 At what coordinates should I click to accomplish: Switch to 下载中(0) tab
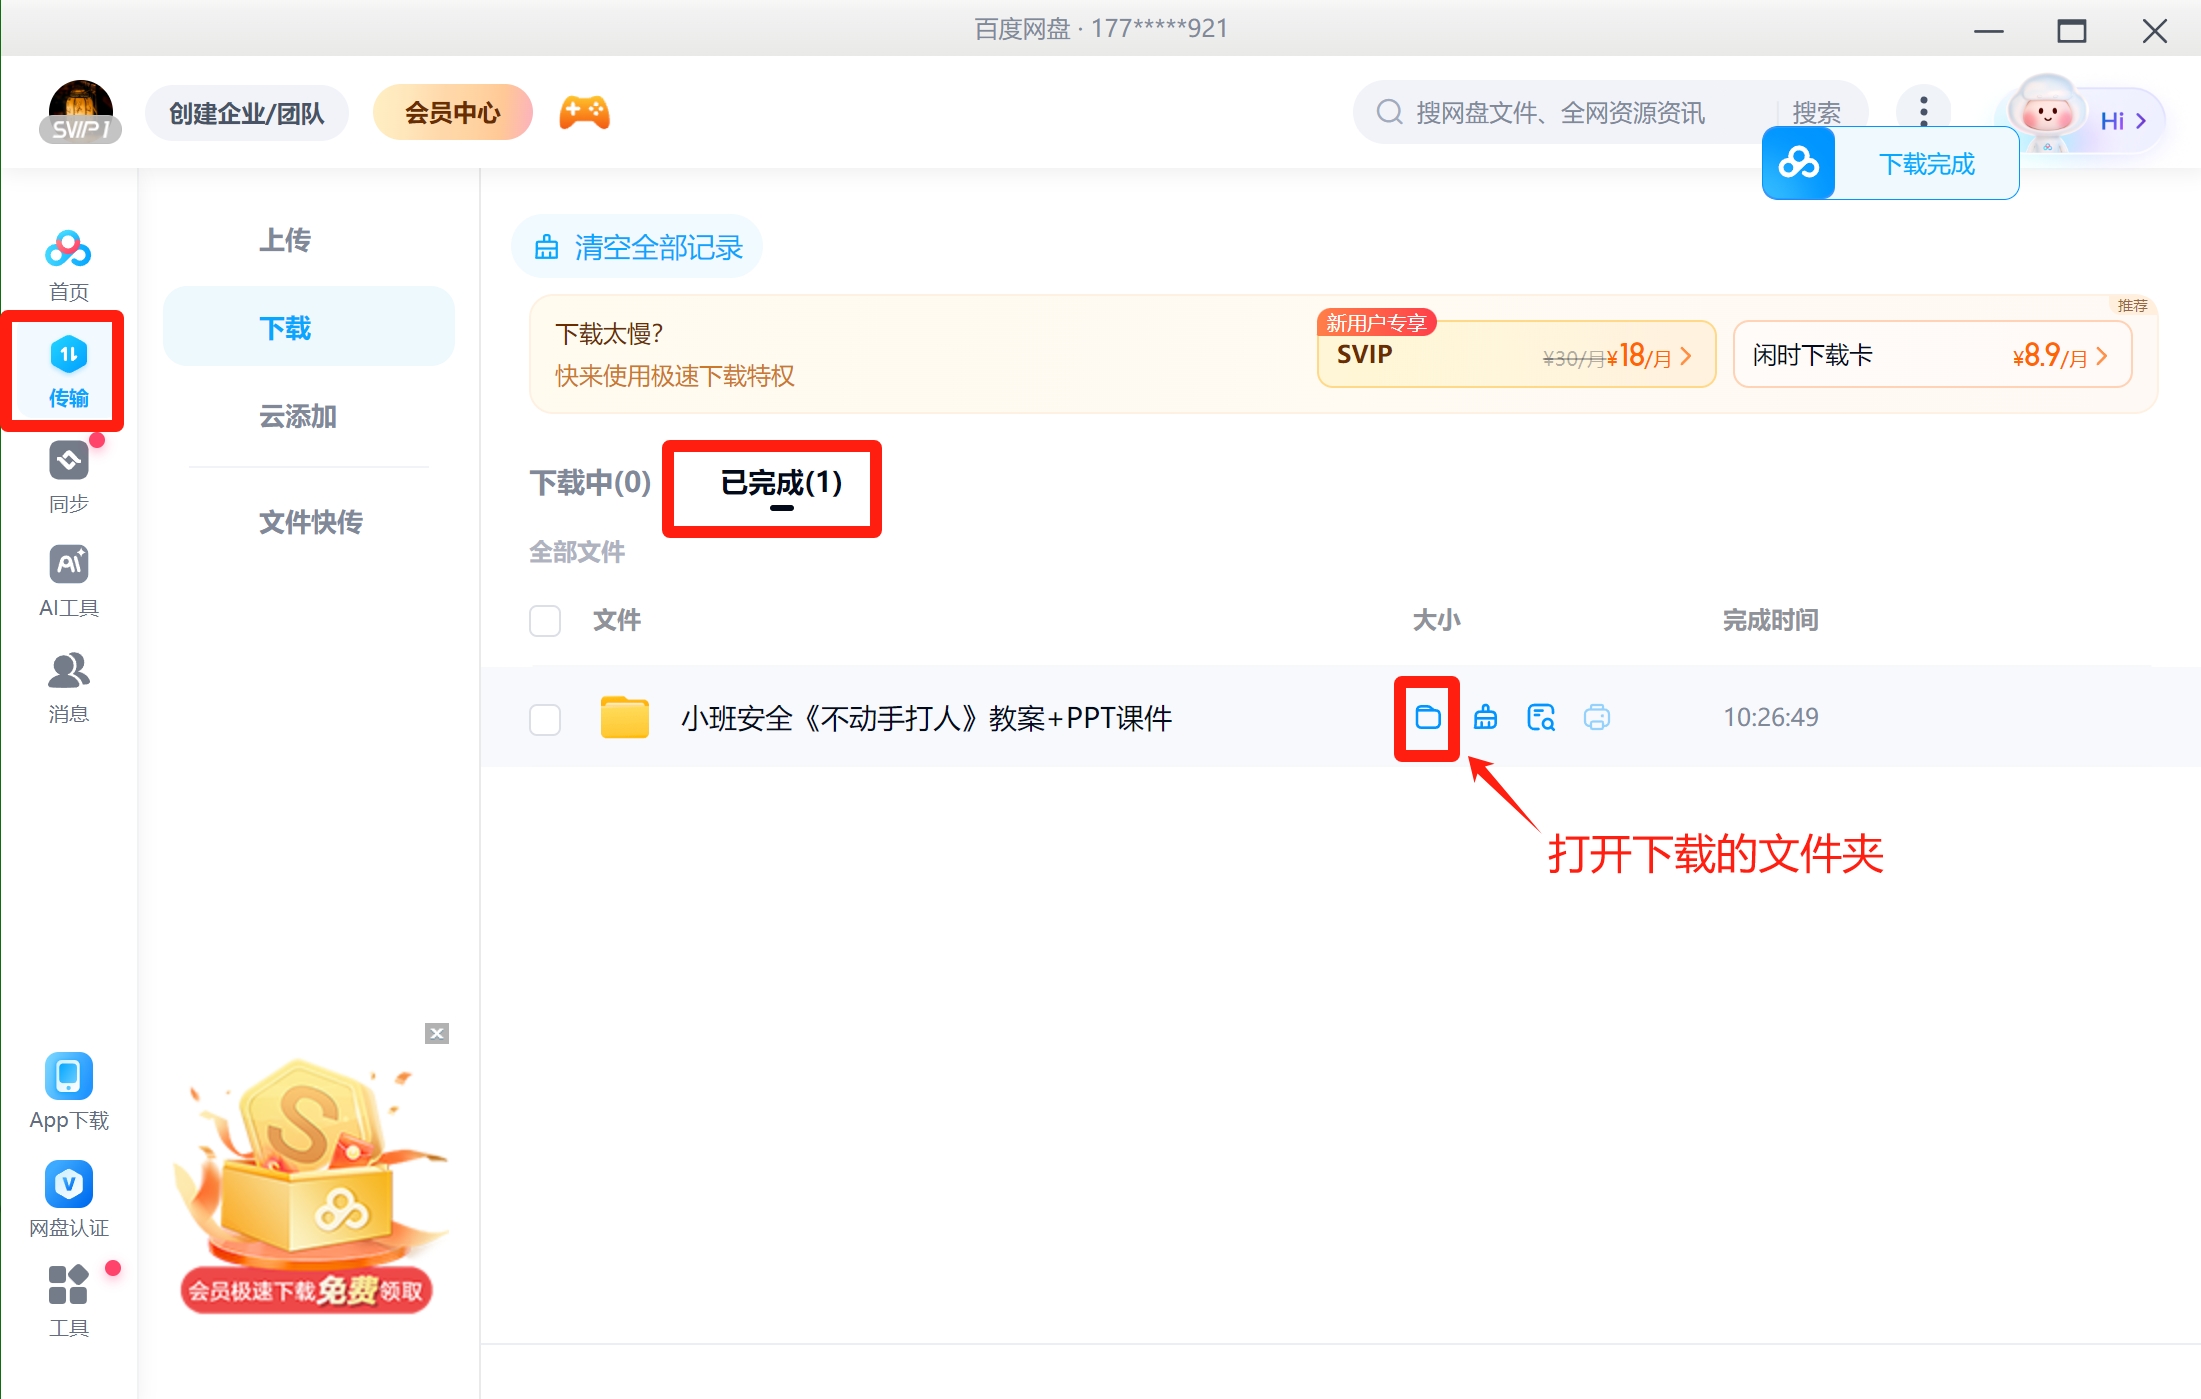pos(590,483)
